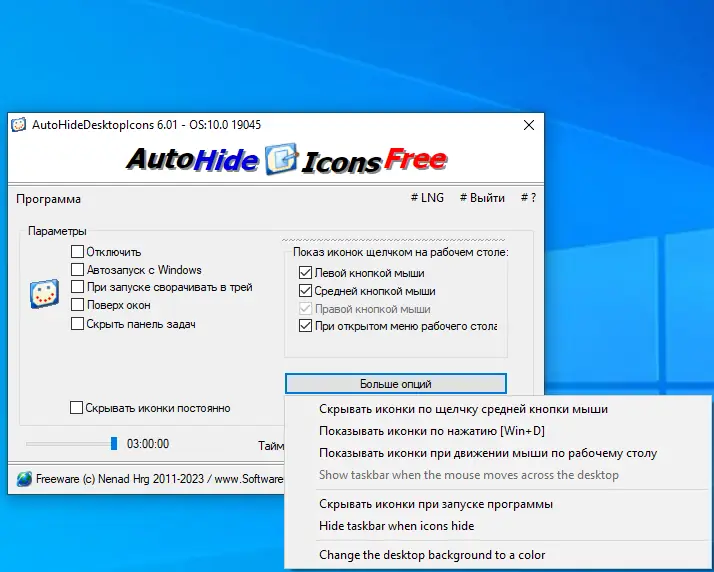
Task: Click the timer slider track left part
Action: click(68, 444)
